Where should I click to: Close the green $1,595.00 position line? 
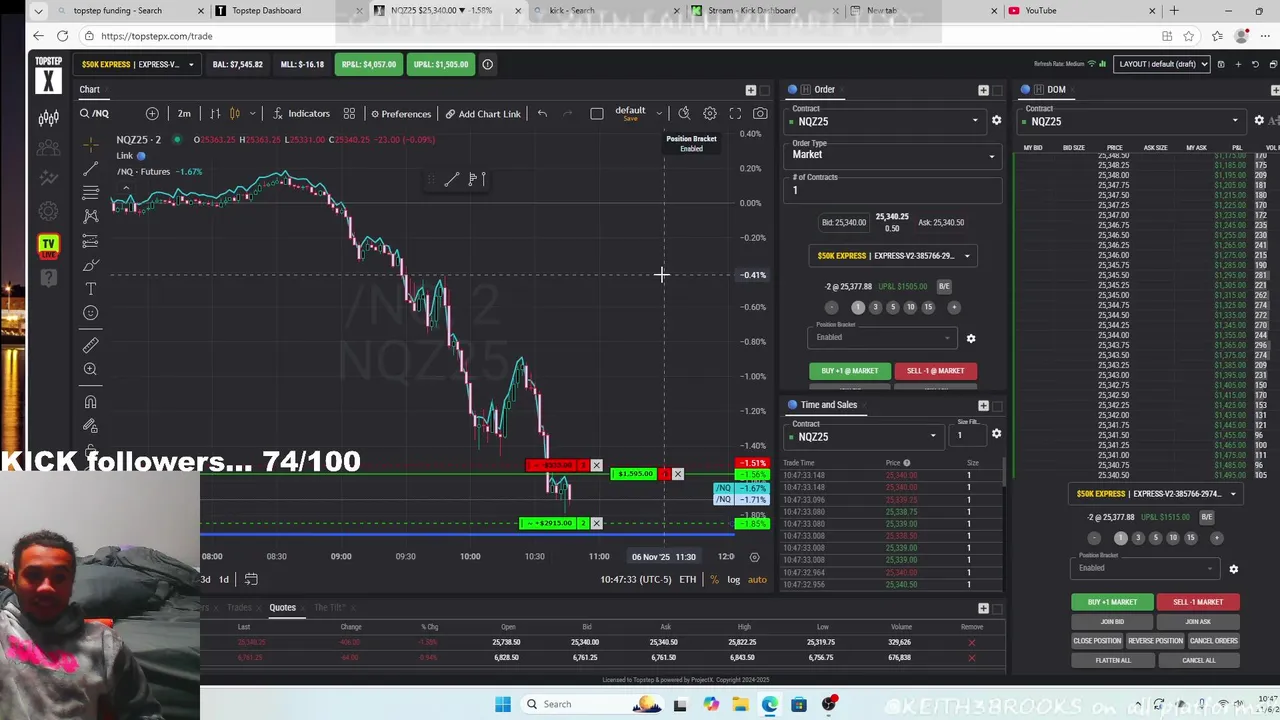tap(677, 474)
